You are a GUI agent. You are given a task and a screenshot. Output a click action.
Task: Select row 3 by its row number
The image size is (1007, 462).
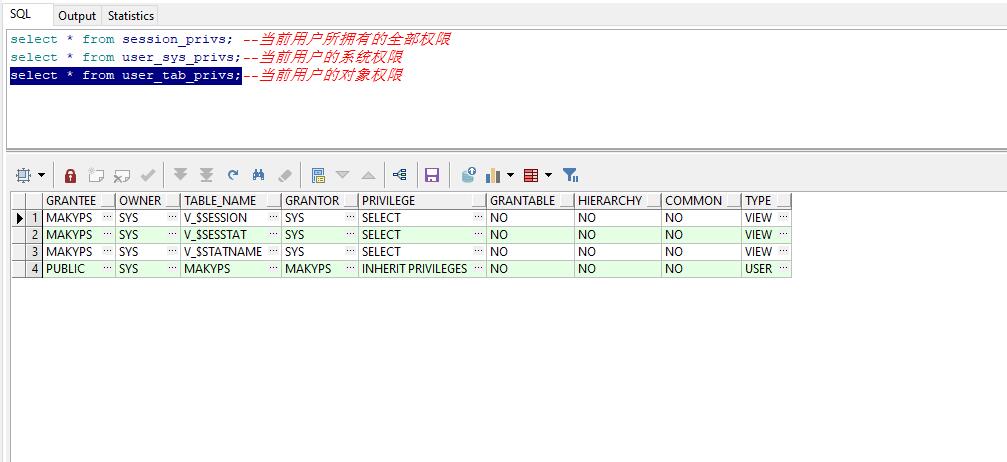[x=35, y=251]
